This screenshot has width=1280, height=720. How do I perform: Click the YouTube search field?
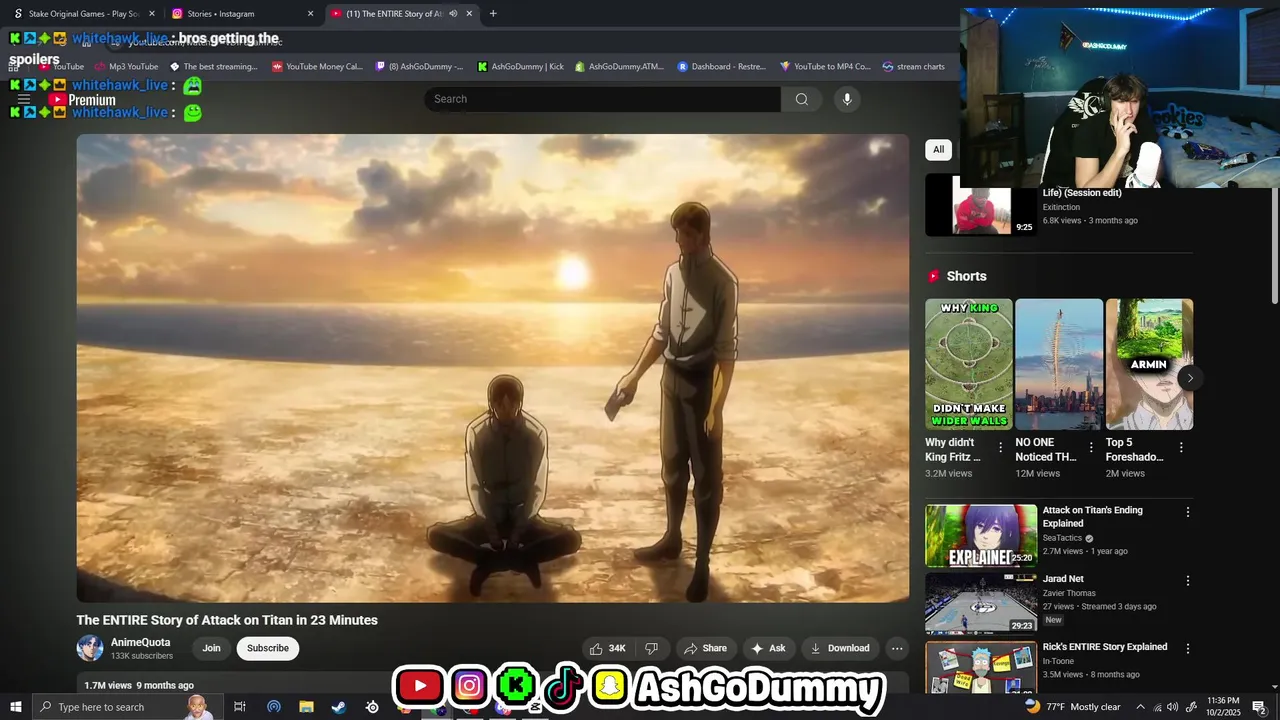click(x=602, y=99)
